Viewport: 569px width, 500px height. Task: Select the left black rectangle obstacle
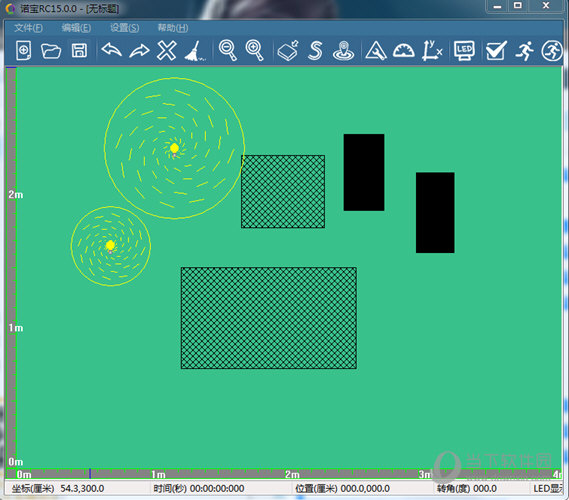364,172
